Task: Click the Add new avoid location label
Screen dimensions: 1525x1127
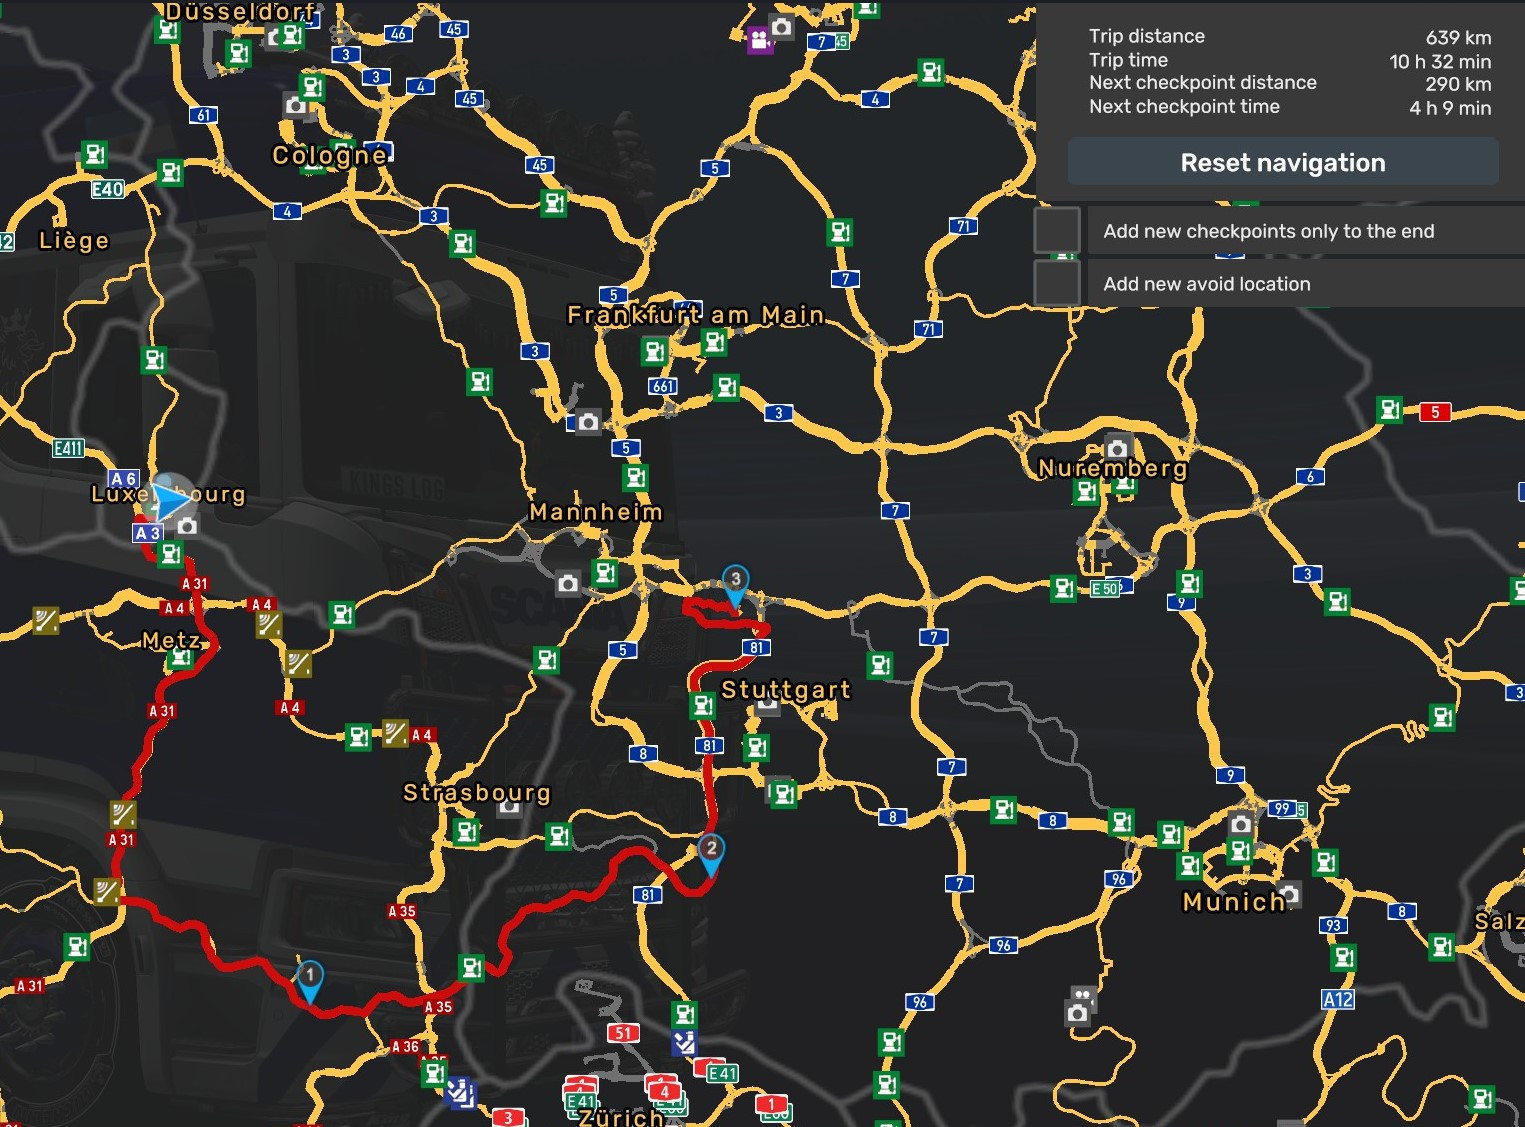Action: [1206, 284]
